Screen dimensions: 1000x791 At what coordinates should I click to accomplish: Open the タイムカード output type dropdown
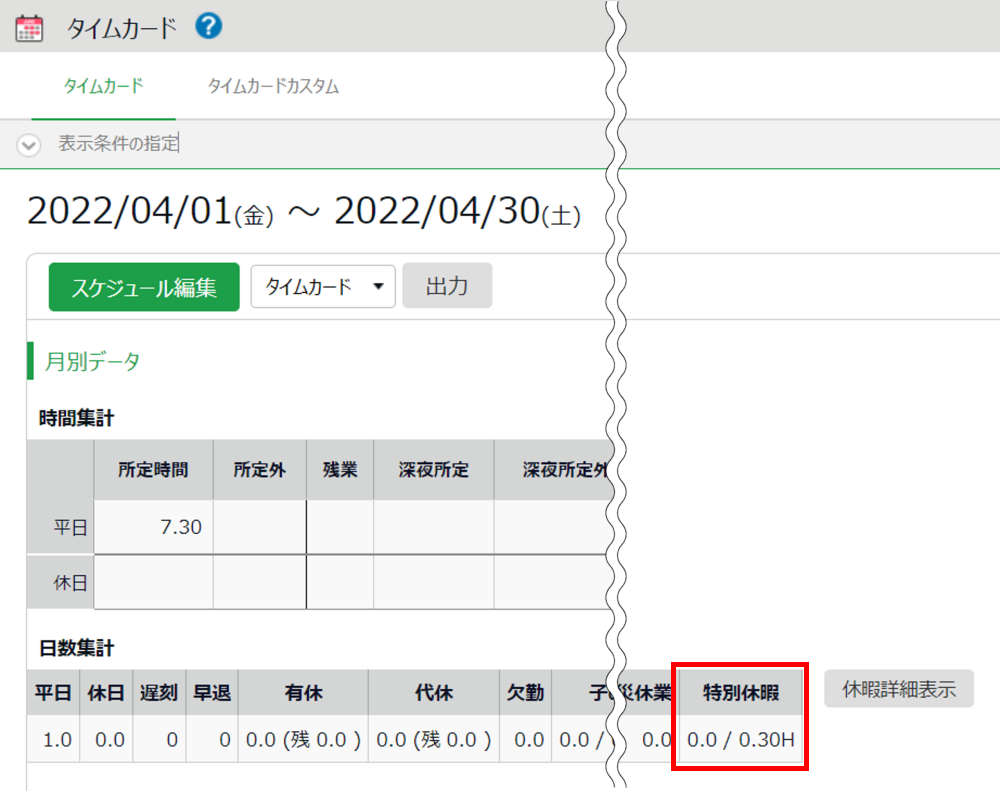click(323, 287)
